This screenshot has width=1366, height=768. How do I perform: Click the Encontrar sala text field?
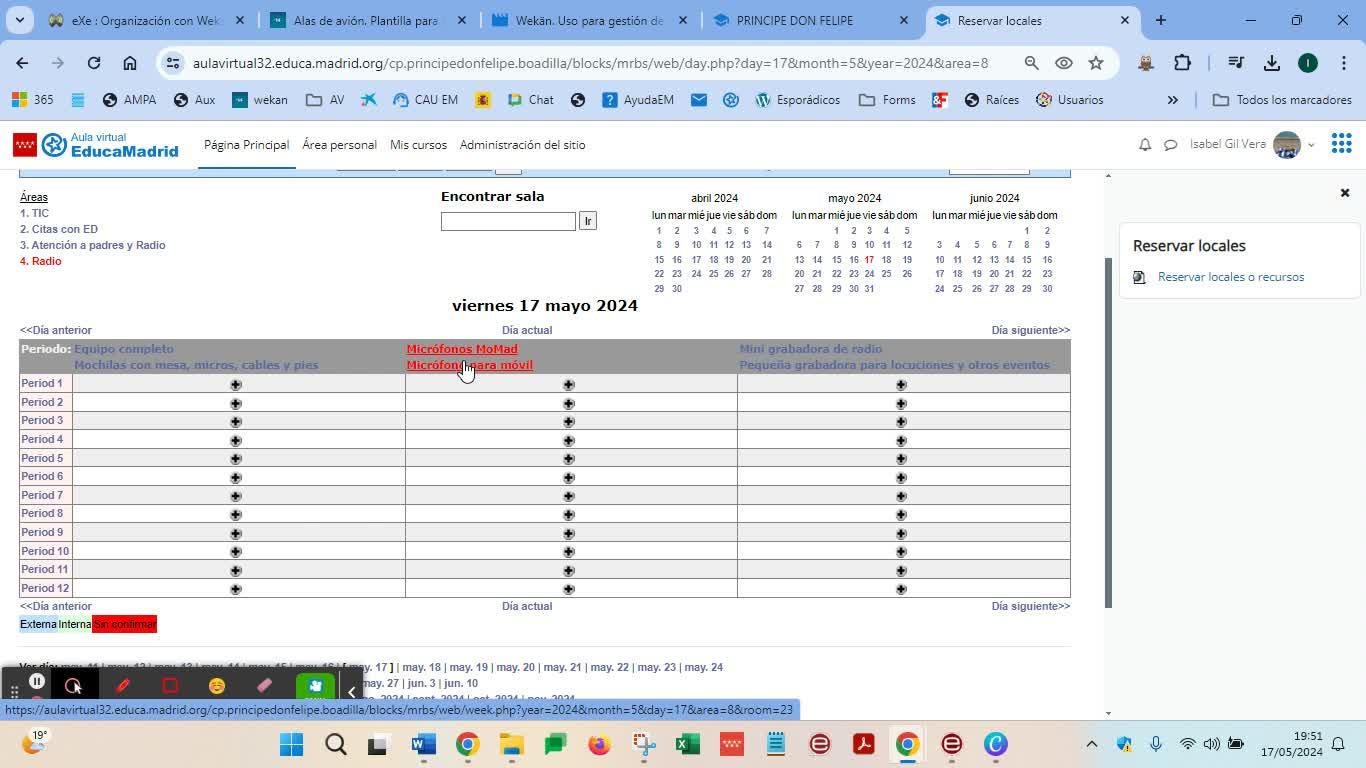tap(508, 221)
